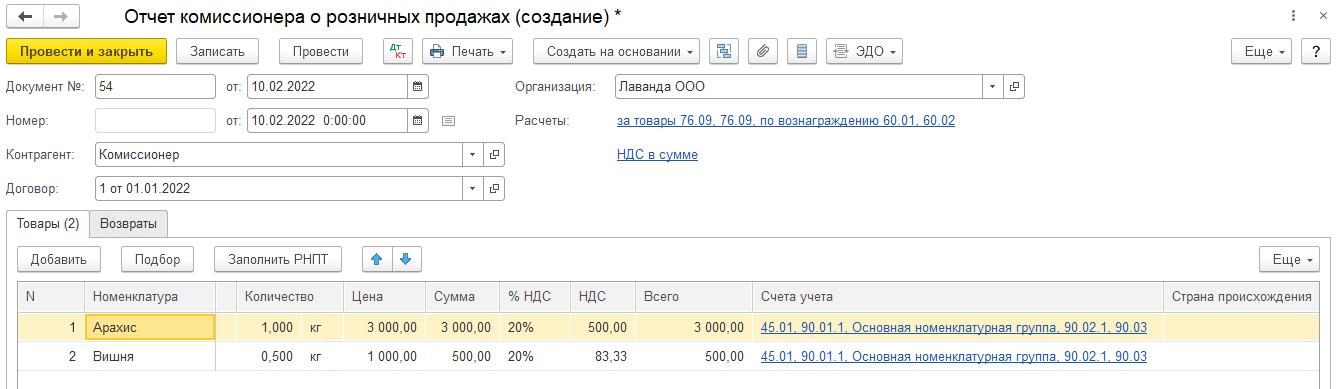Select quantity 0,500 in Вишня row
This screenshot has width=1340, height=389.
coord(267,356)
